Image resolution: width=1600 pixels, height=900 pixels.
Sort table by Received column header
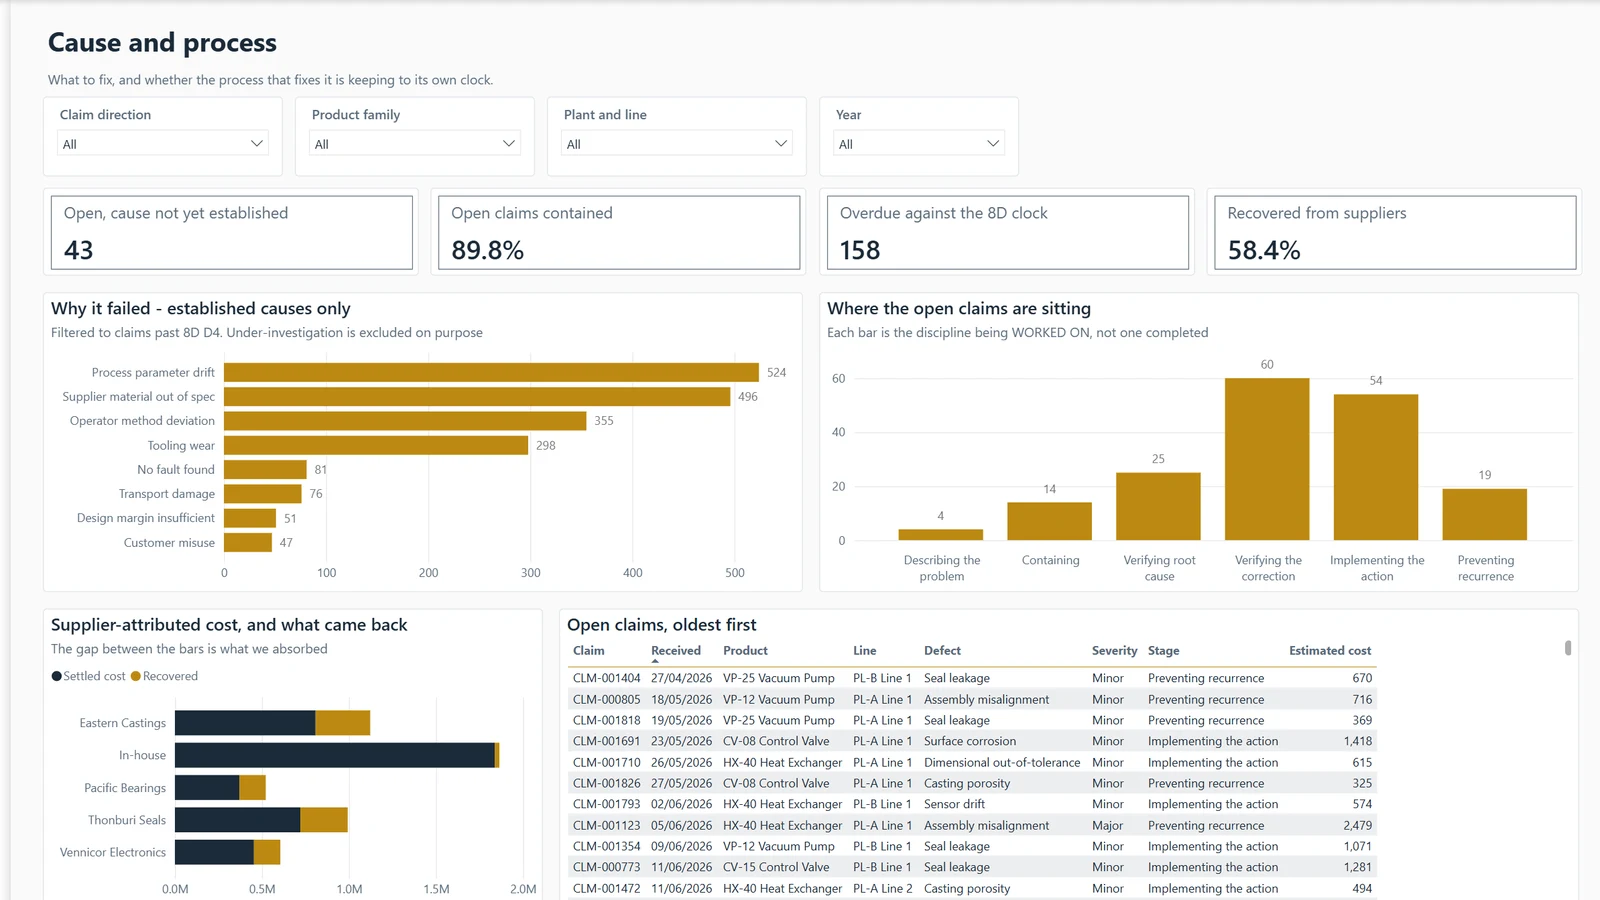(676, 651)
